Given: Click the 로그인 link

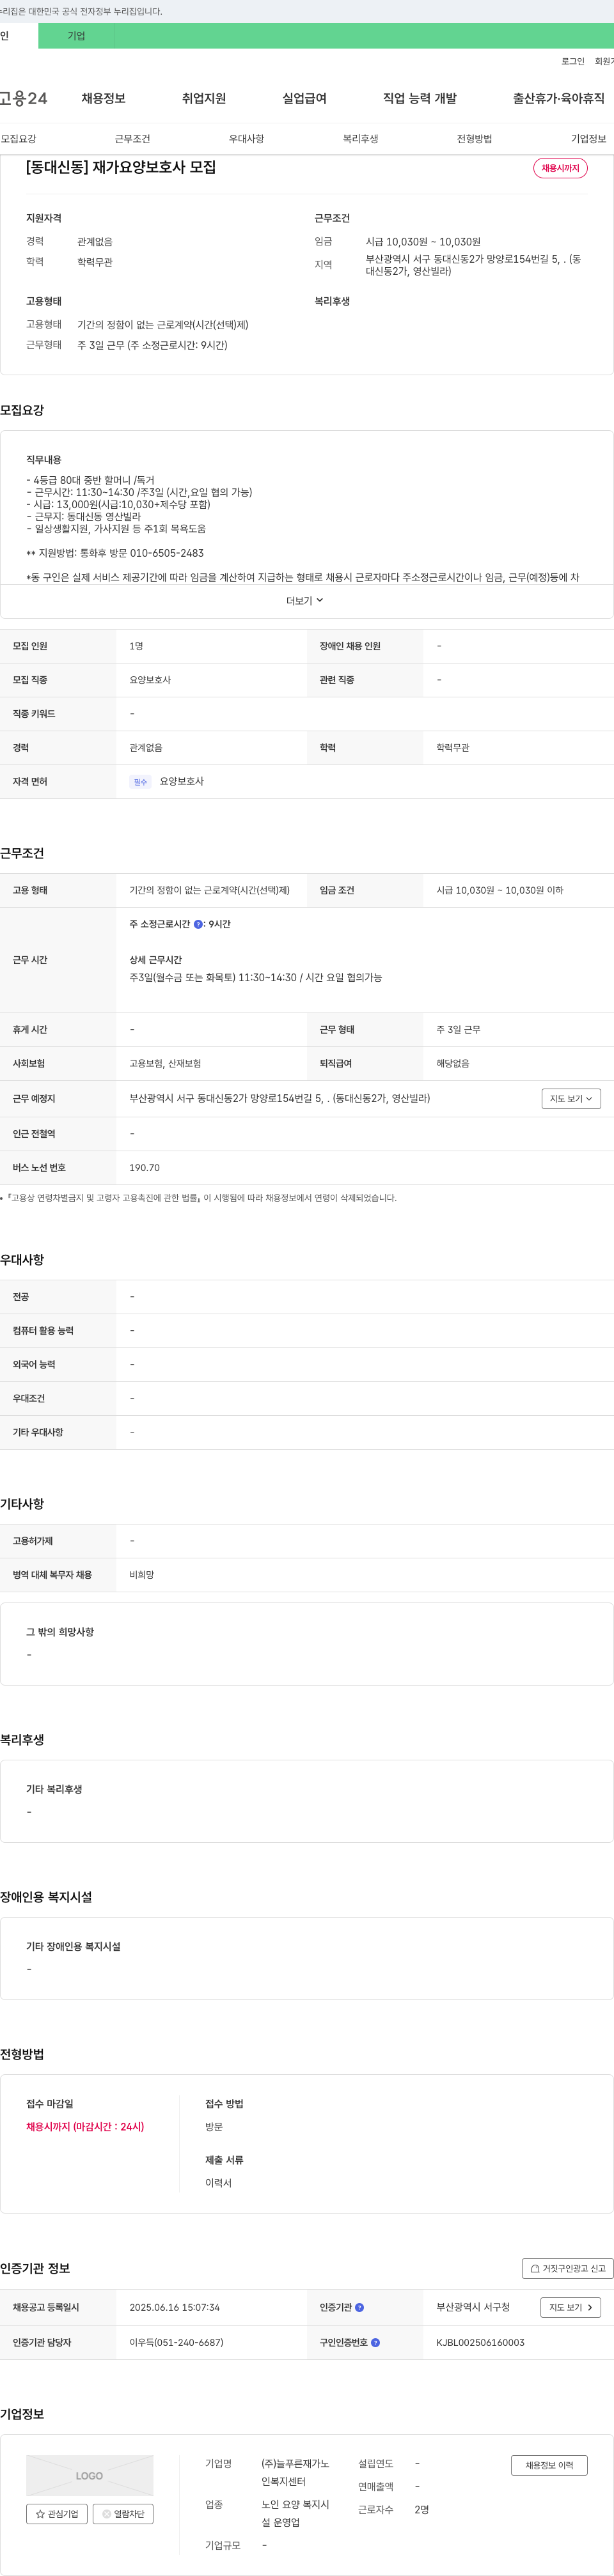Looking at the screenshot, I should (x=573, y=61).
